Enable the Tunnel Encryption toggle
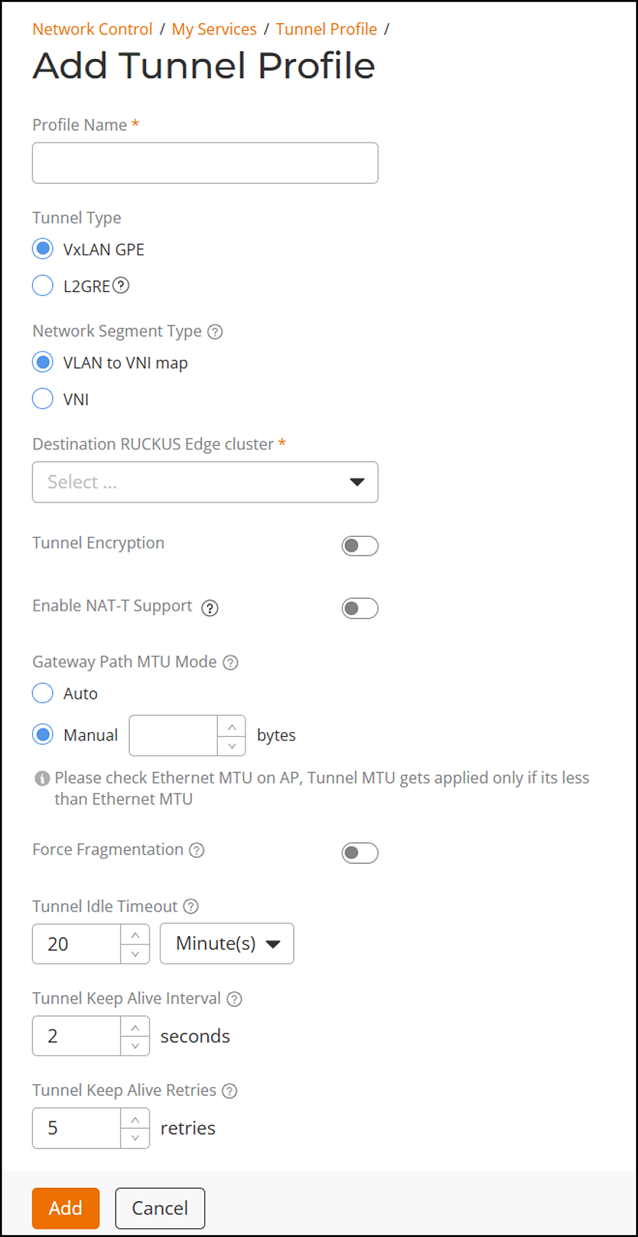This screenshot has height=1237, width=638. [360, 546]
